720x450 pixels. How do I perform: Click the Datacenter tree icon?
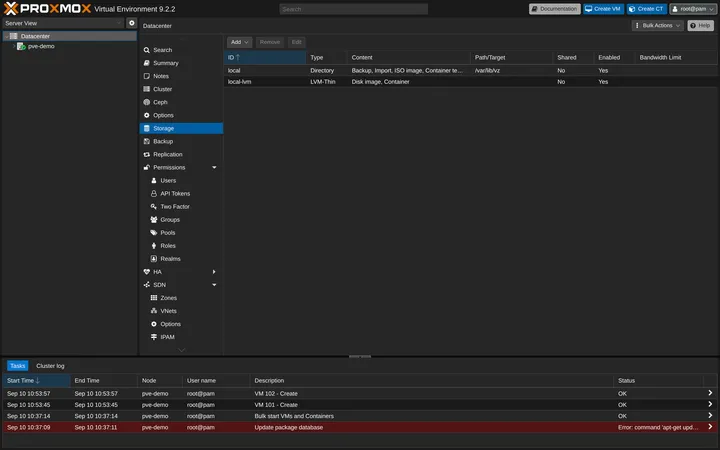14,36
